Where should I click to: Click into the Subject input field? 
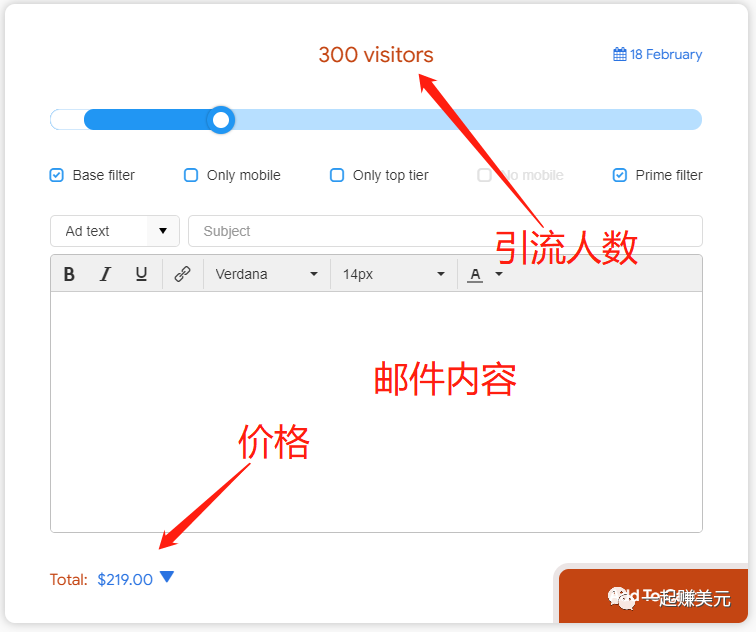(x=445, y=231)
